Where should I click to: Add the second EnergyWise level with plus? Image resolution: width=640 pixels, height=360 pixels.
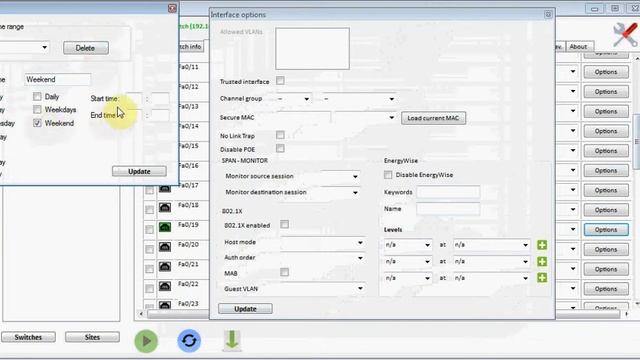click(542, 261)
